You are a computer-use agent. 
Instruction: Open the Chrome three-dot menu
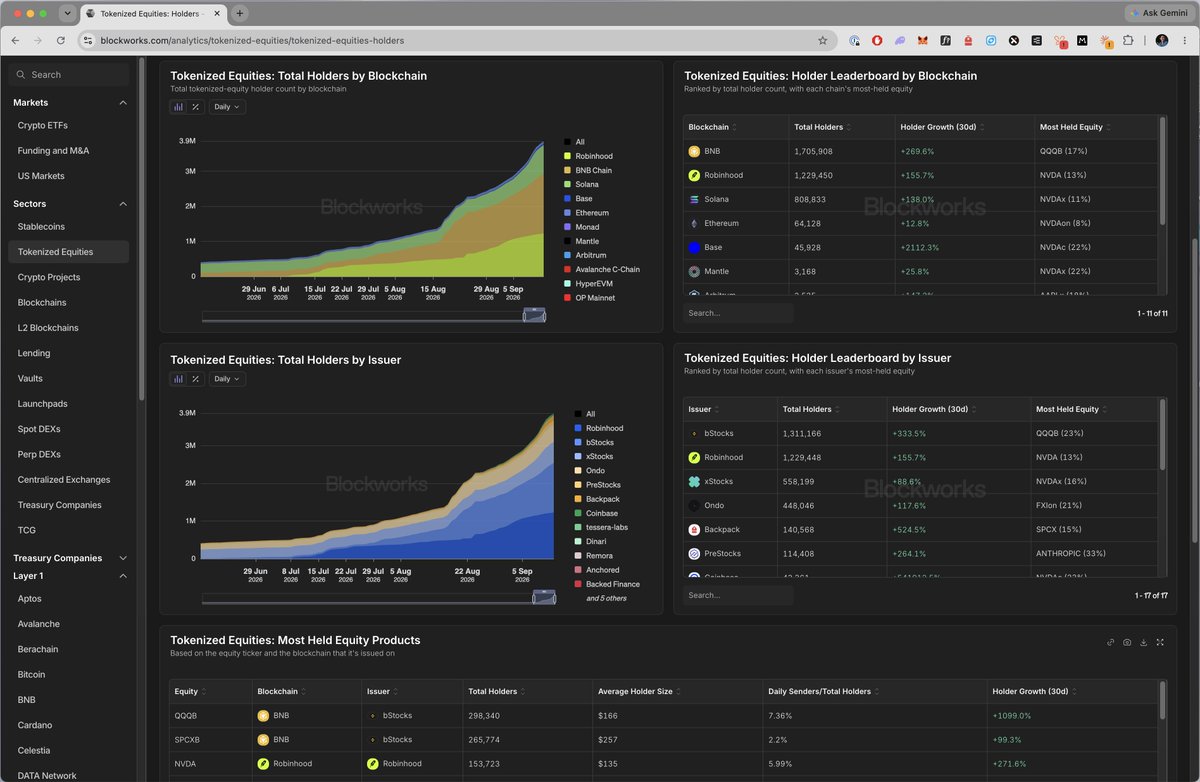[1184, 40]
